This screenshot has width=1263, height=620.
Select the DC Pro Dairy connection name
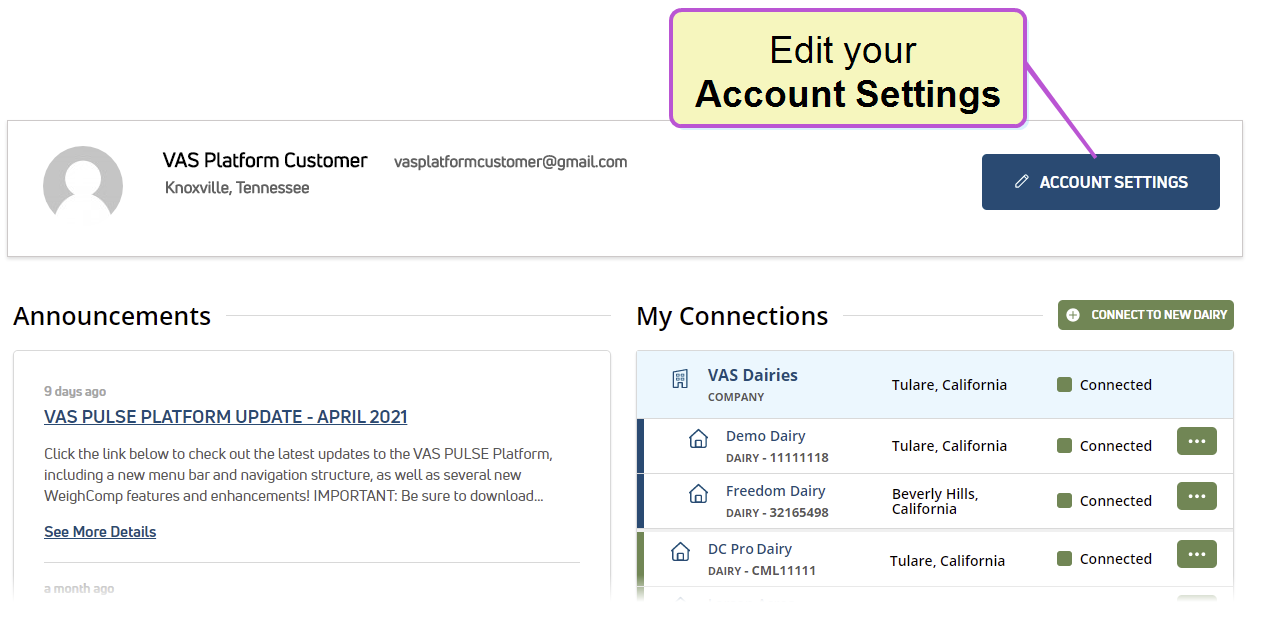pos(750,549)
